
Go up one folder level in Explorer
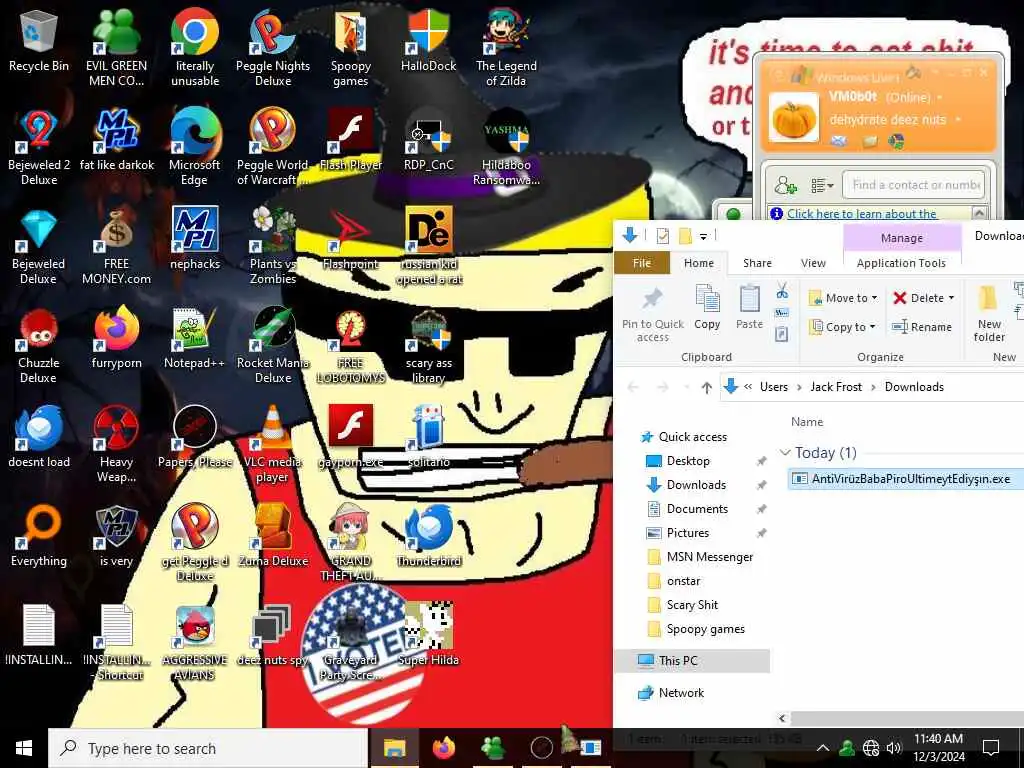coord(706,388)
